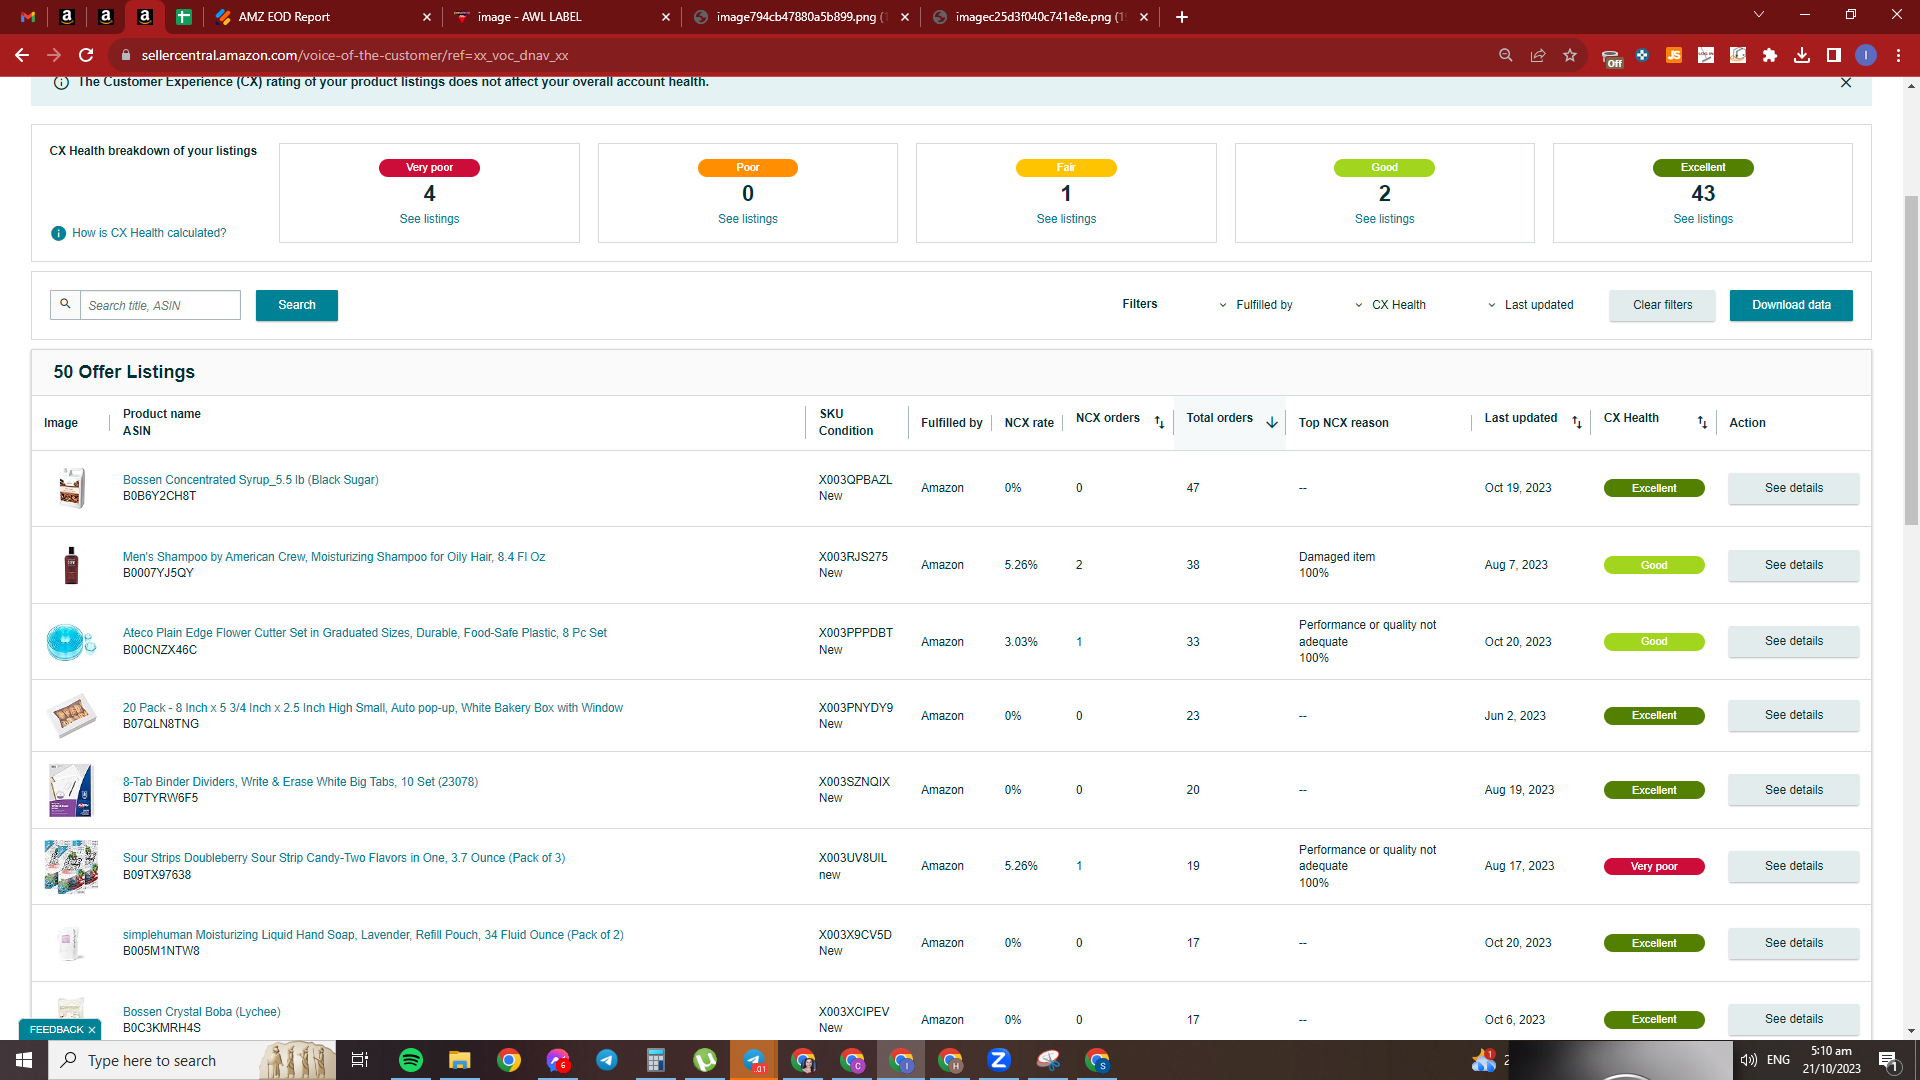
Task: Click the search magnifier icon beside the search box
Action: (x=65, y=304)
